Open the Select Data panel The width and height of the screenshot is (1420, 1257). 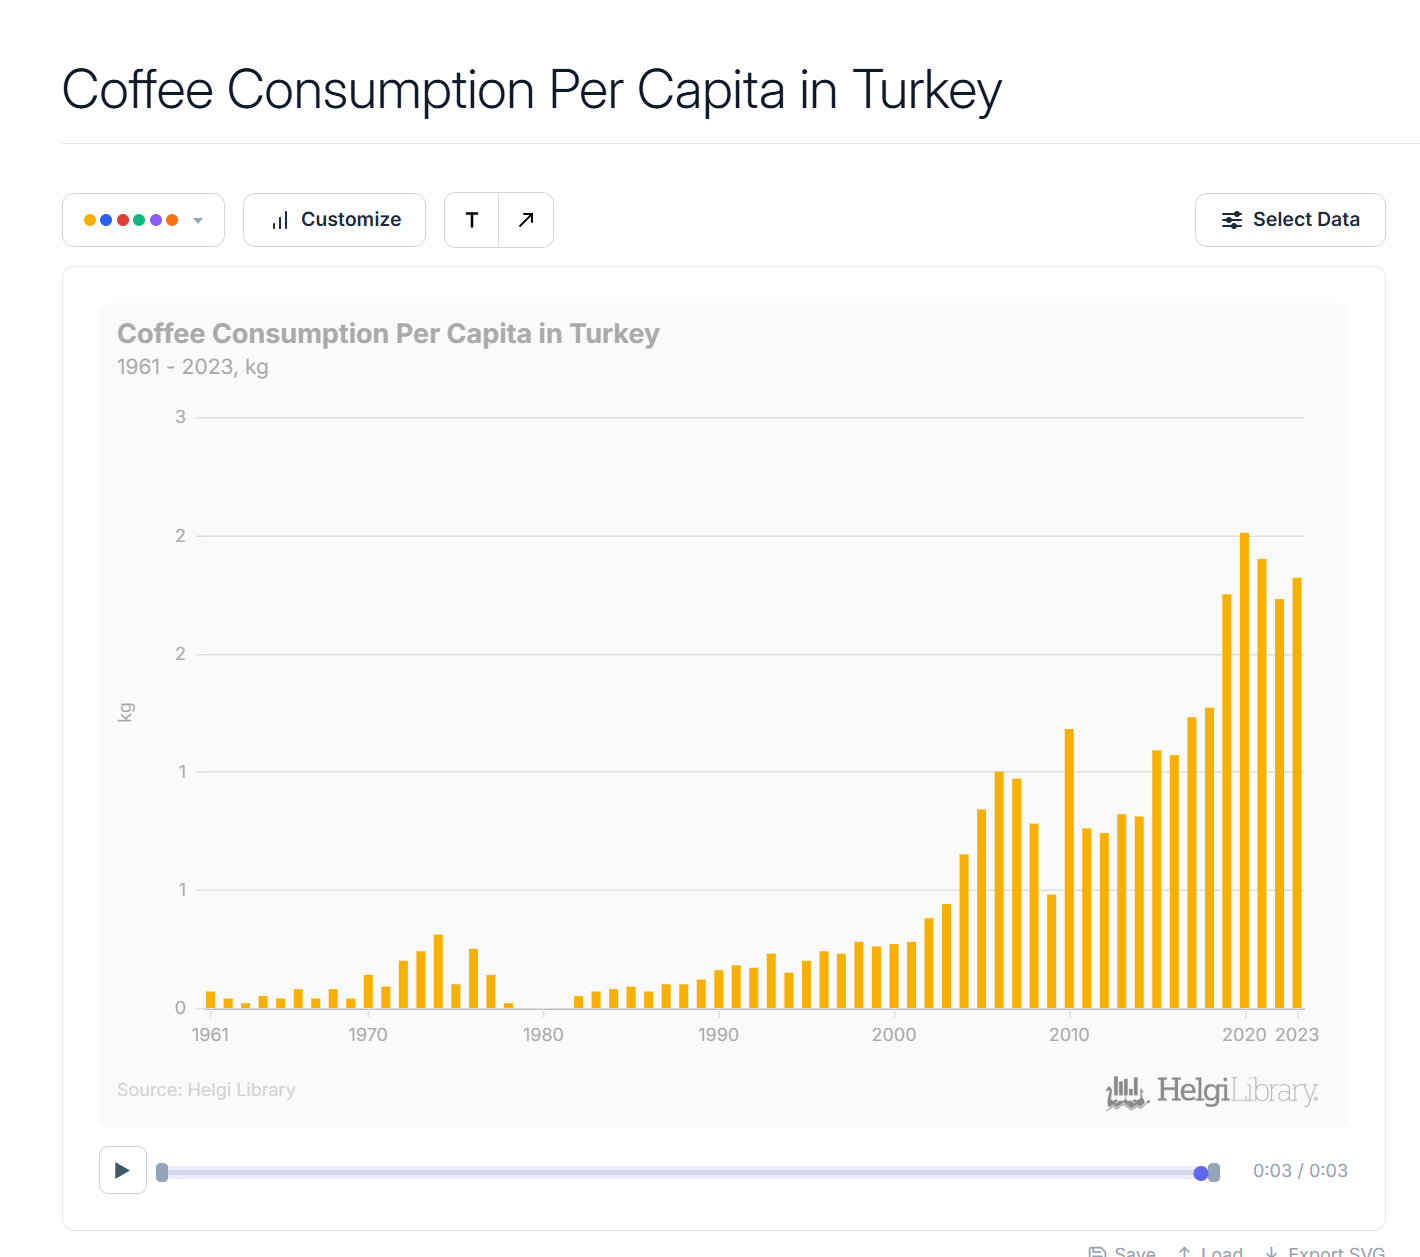[x=1290, y=220]
